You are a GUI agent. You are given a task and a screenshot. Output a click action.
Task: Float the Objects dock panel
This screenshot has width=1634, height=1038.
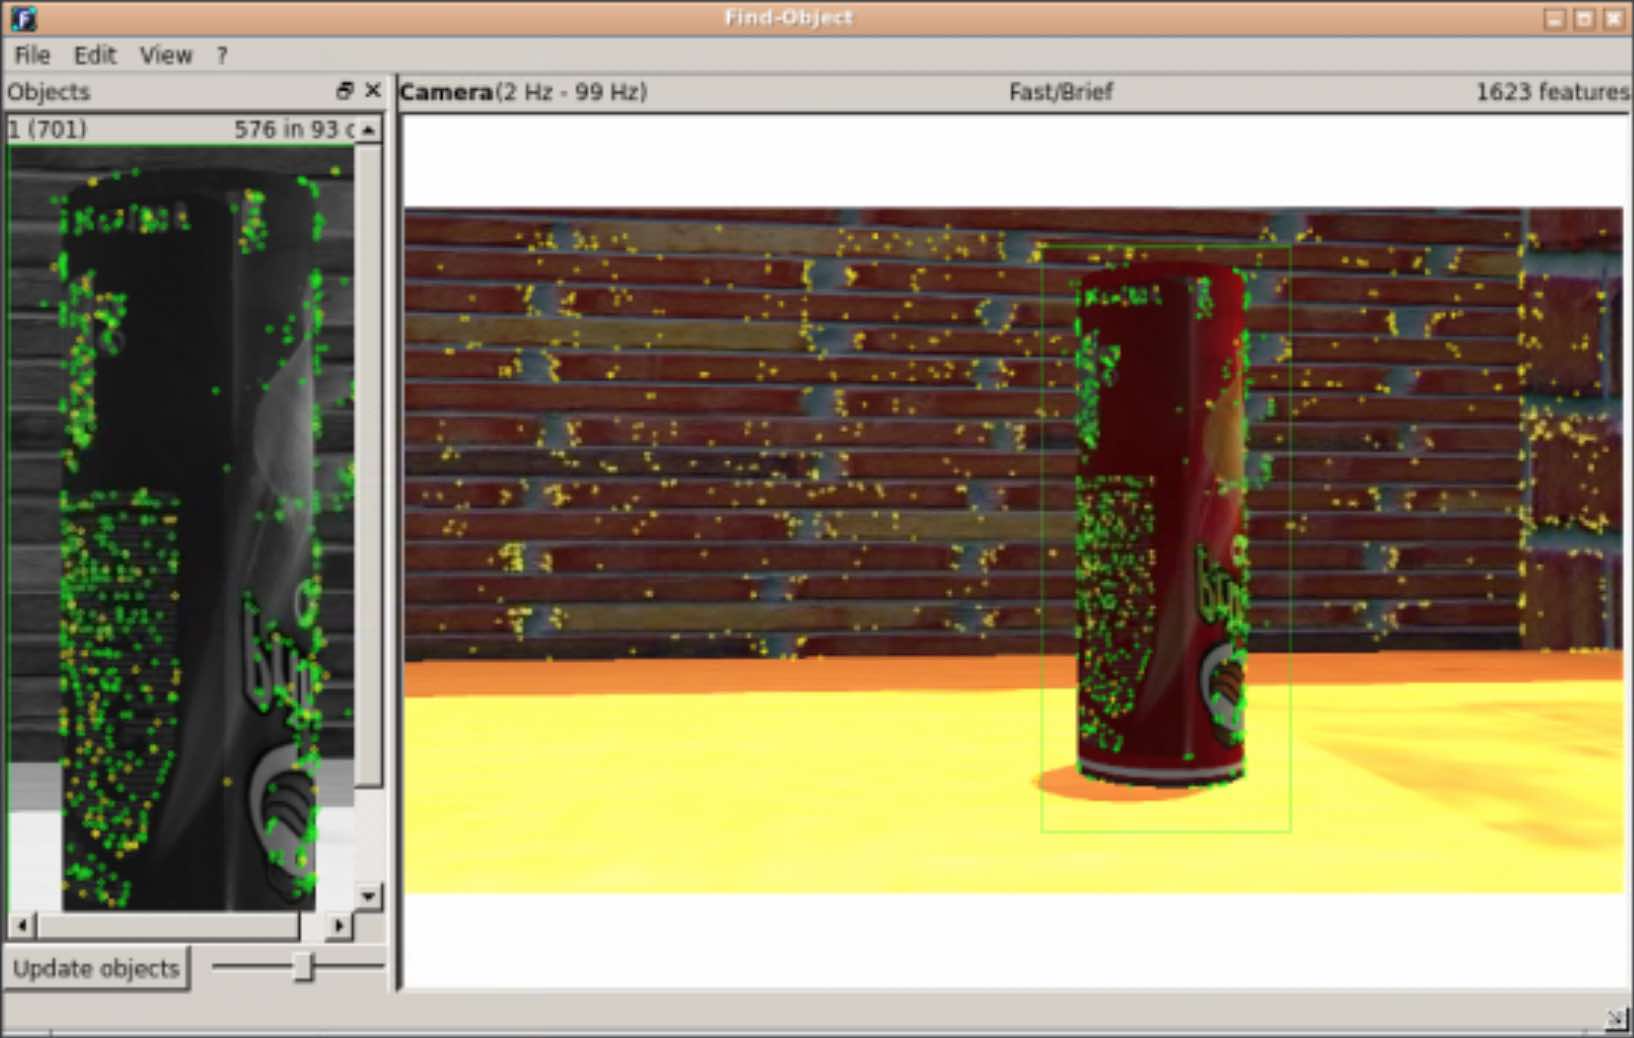[x=345, y=91]
